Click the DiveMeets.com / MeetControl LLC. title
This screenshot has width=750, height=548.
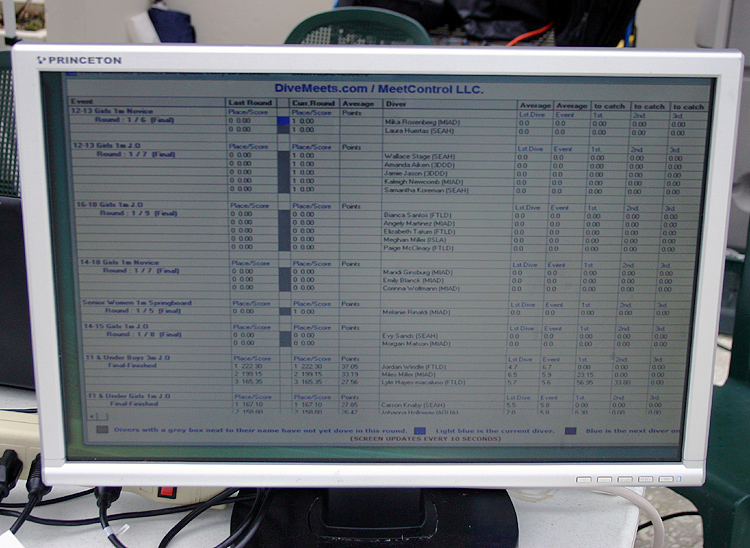click(379, 89)
